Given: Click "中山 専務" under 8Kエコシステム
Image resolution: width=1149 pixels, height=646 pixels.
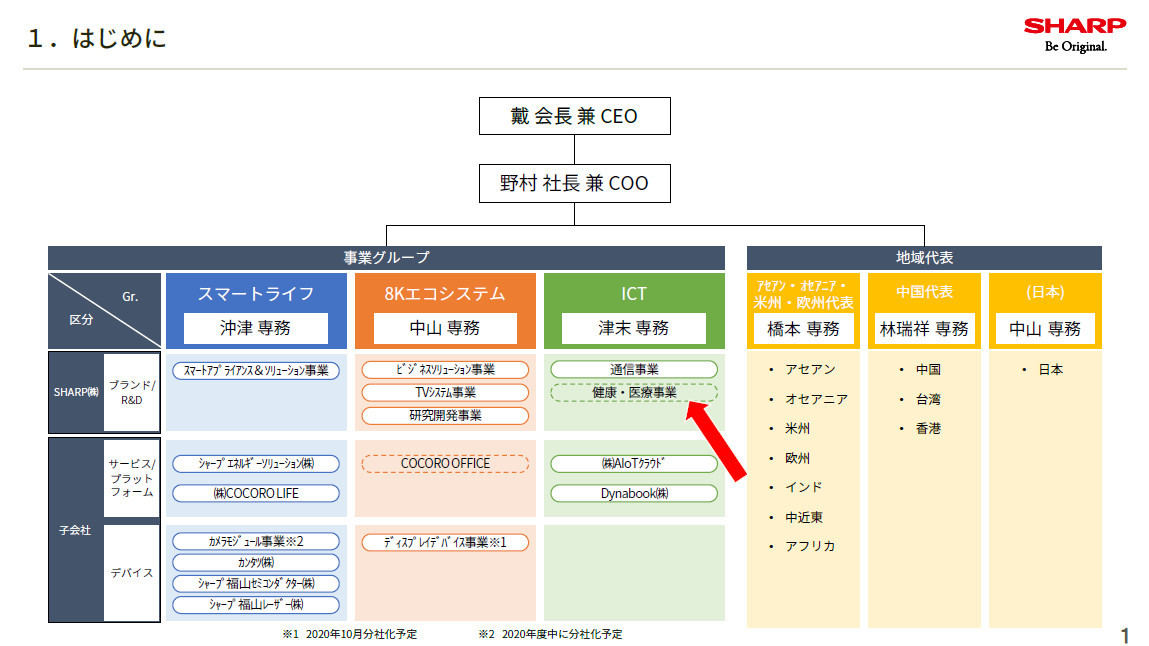Looking at the screenshot, I should (x=445, y=328).
